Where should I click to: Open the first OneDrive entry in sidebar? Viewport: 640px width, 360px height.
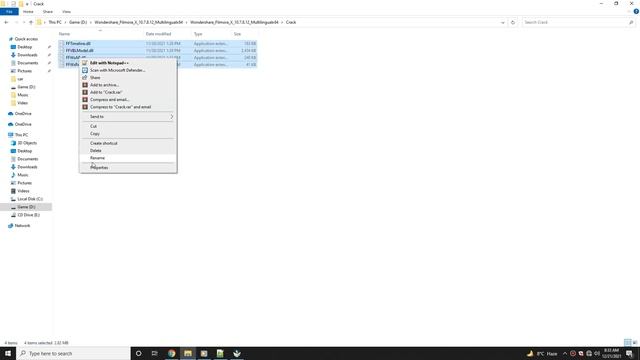(23, 113)
